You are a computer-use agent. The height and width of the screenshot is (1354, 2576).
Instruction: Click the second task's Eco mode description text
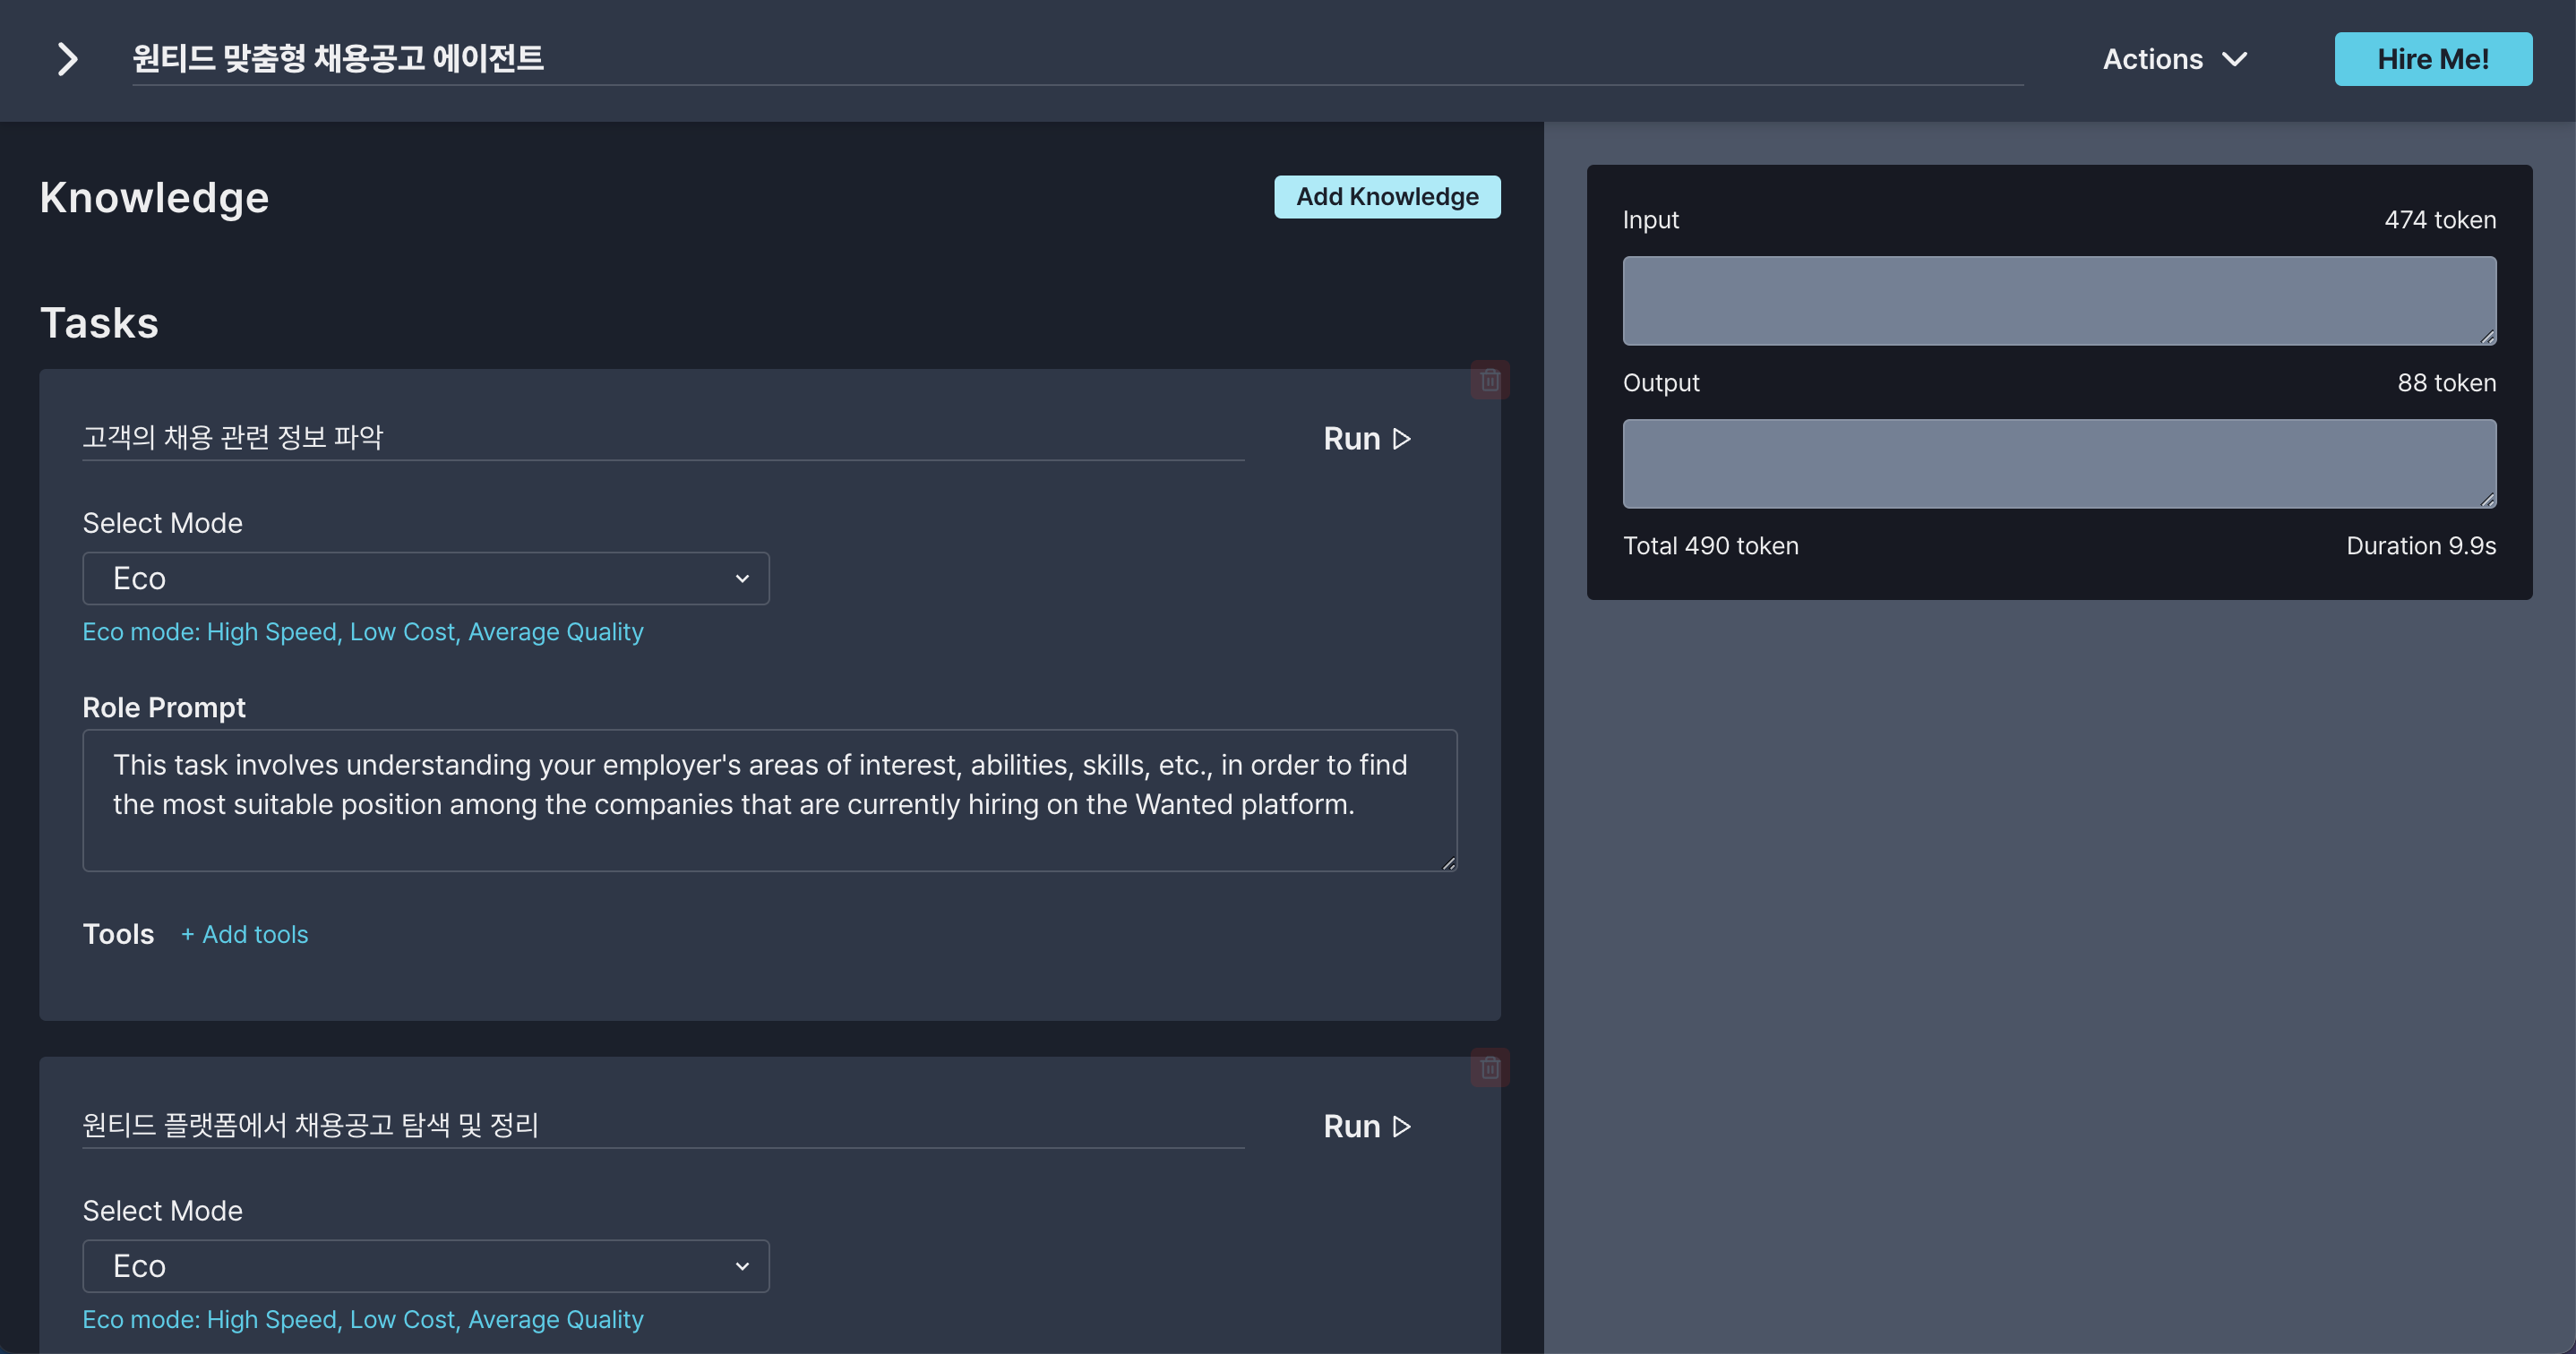(x=363, y=1320)
